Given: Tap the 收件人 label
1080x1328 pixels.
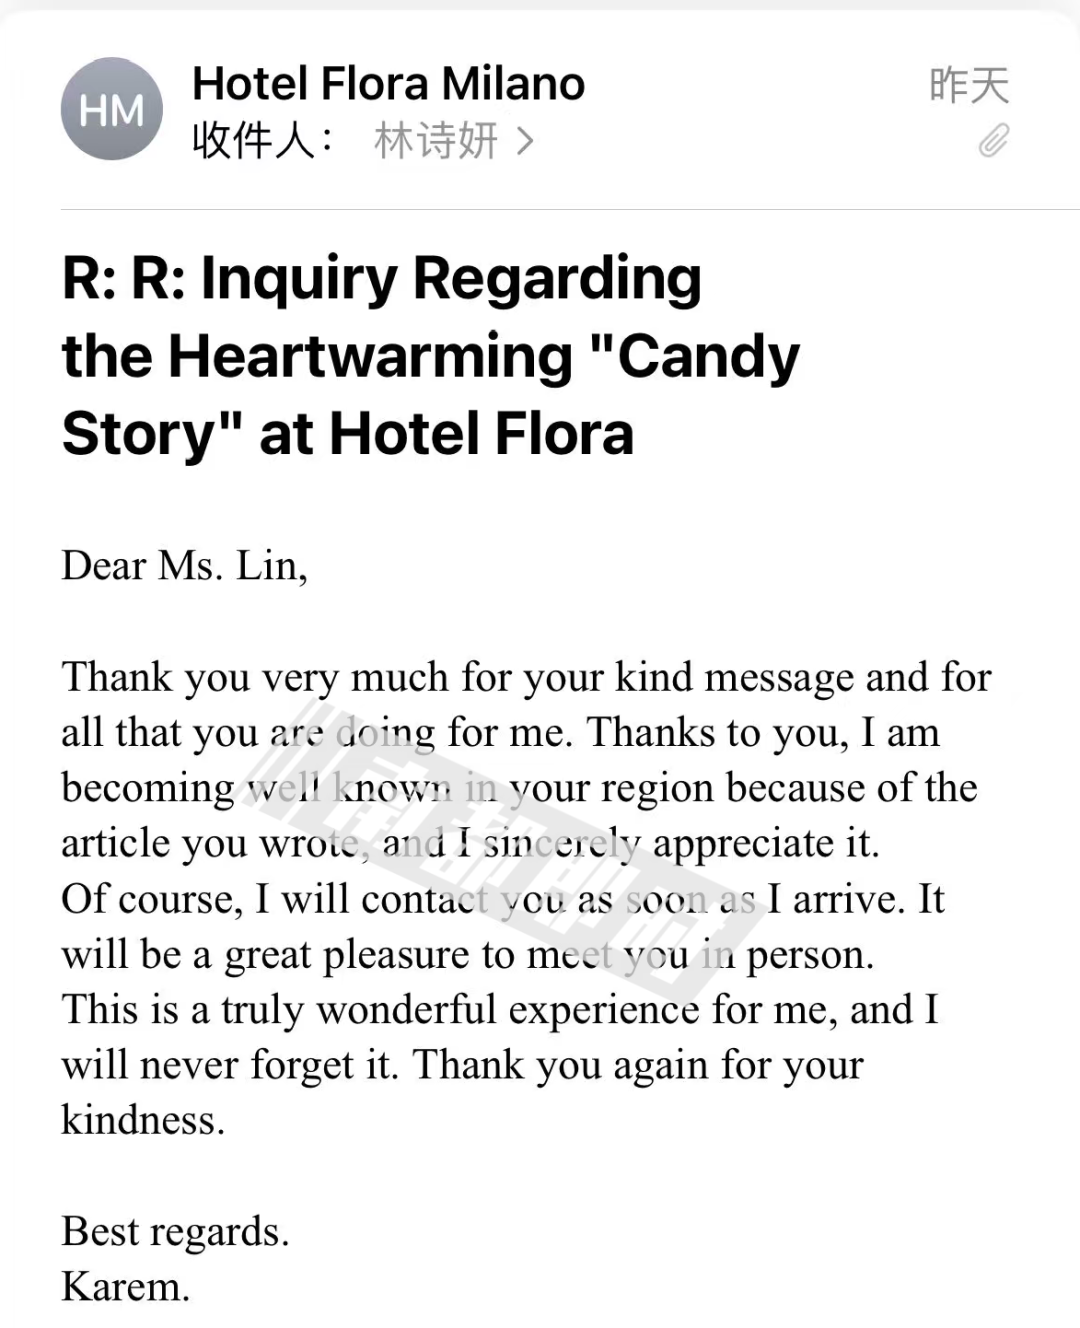Looking at the screenshot, I should [x=263, y=142].
